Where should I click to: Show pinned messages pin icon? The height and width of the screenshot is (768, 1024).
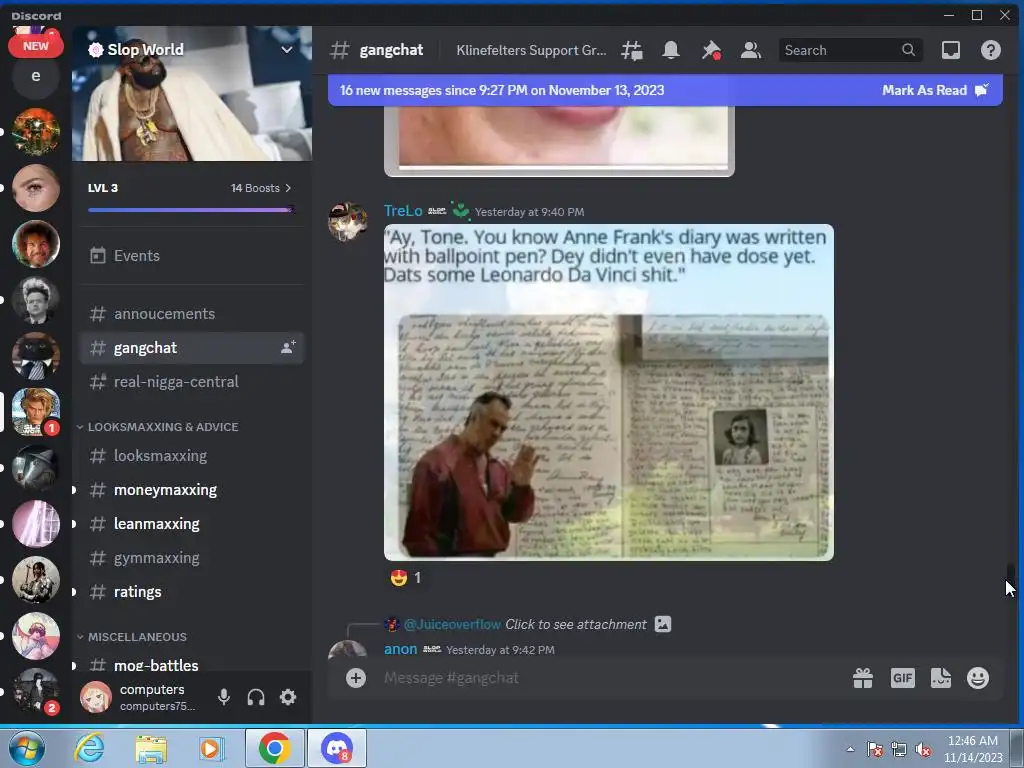(711, 50)
